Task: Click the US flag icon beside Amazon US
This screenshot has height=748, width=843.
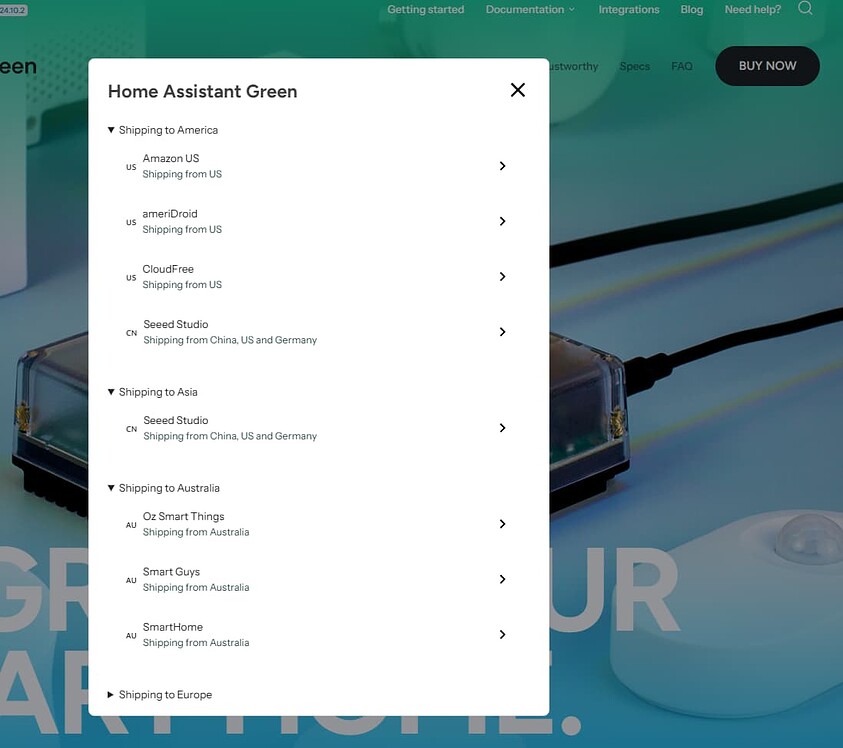Action: 130,166
